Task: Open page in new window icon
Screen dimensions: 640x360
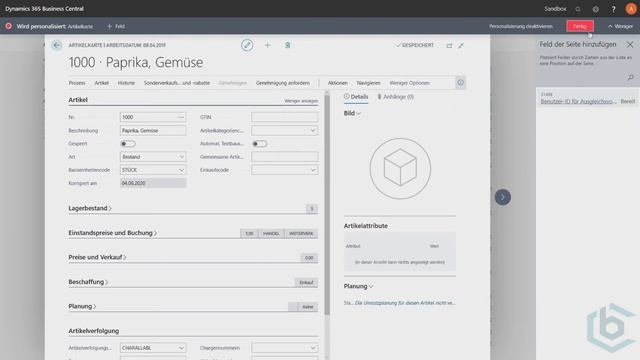Action: point(449,45)
